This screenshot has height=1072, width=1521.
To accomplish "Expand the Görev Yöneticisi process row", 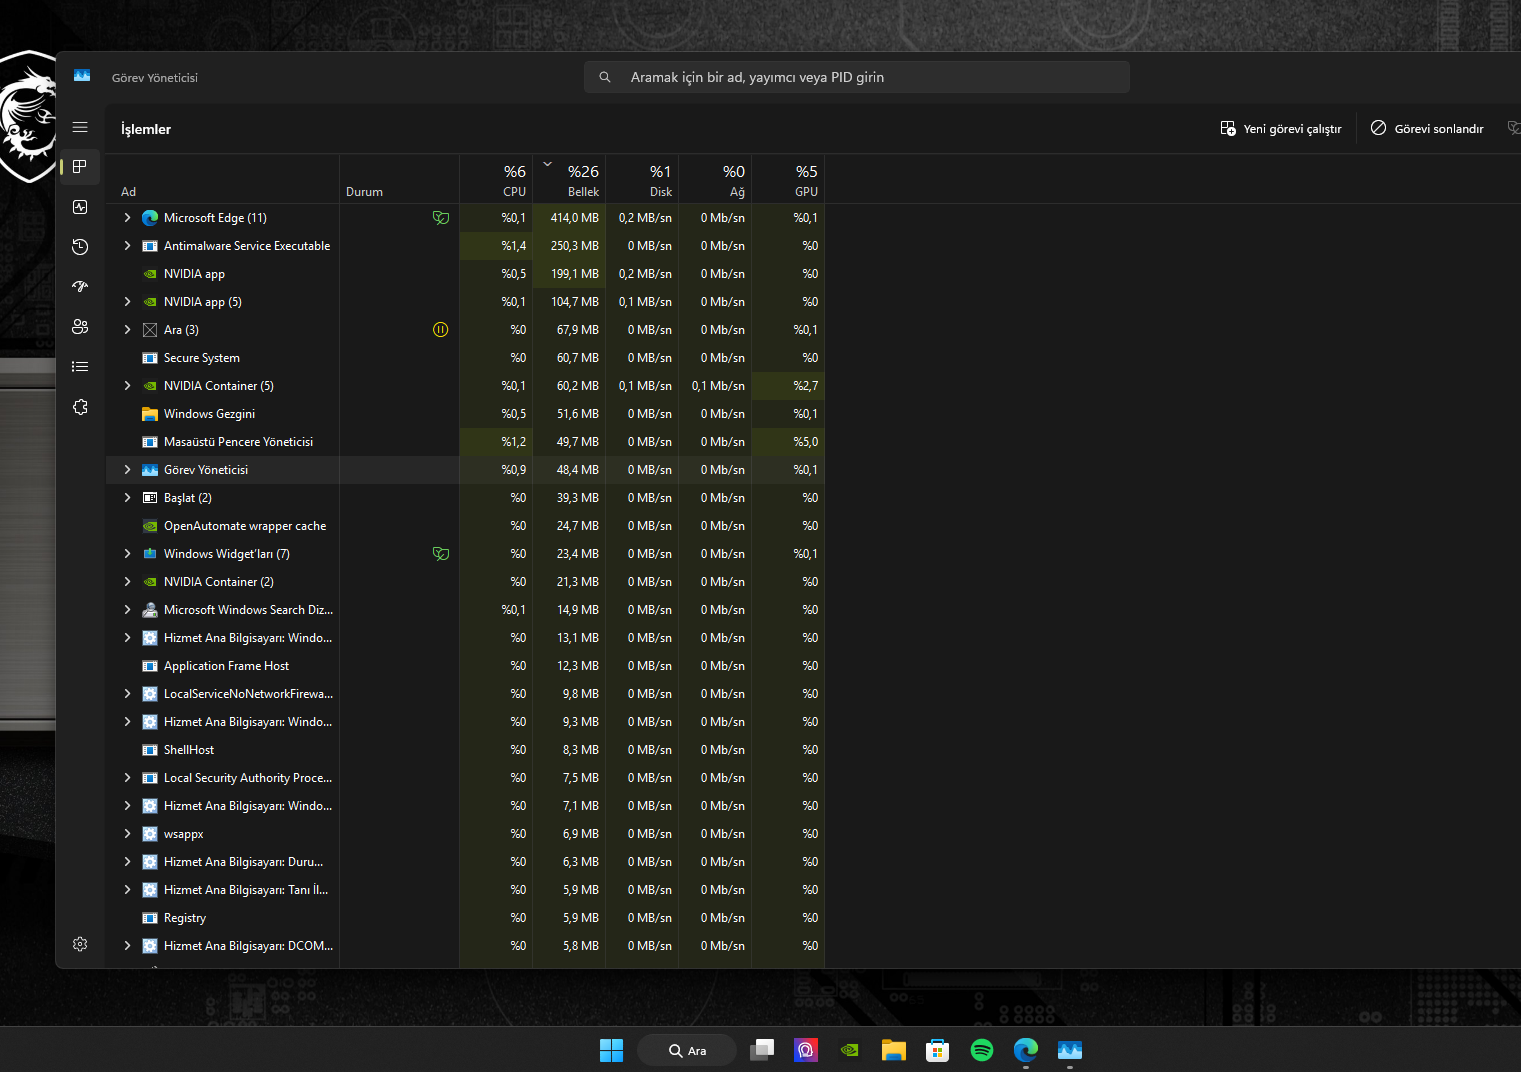I will point(127,470).
